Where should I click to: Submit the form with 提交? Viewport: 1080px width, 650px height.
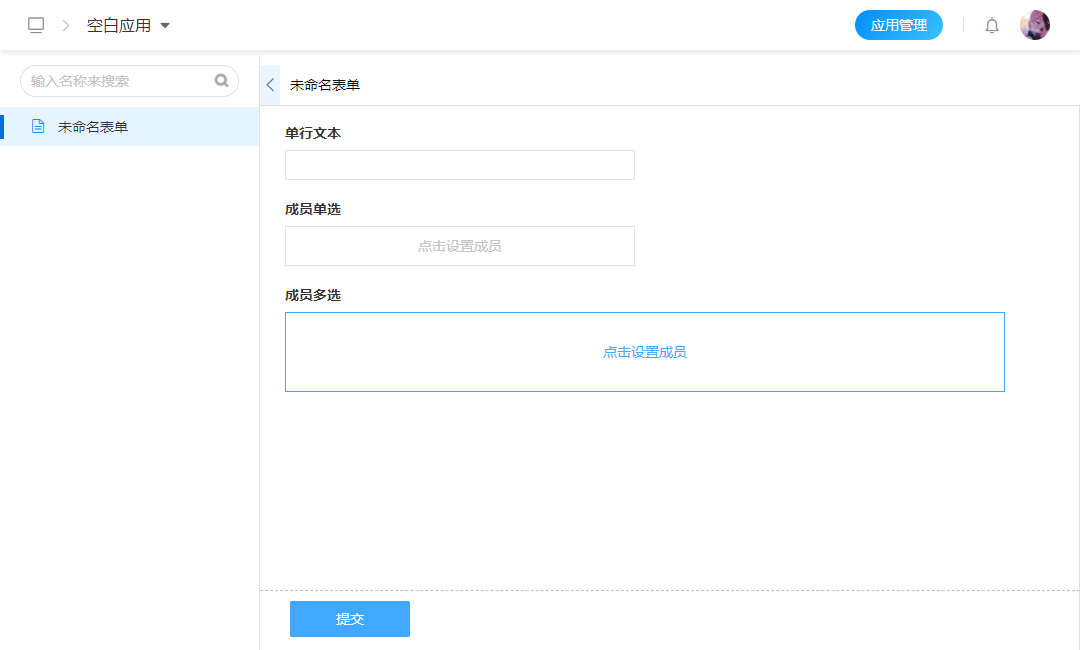click(349, 619)
